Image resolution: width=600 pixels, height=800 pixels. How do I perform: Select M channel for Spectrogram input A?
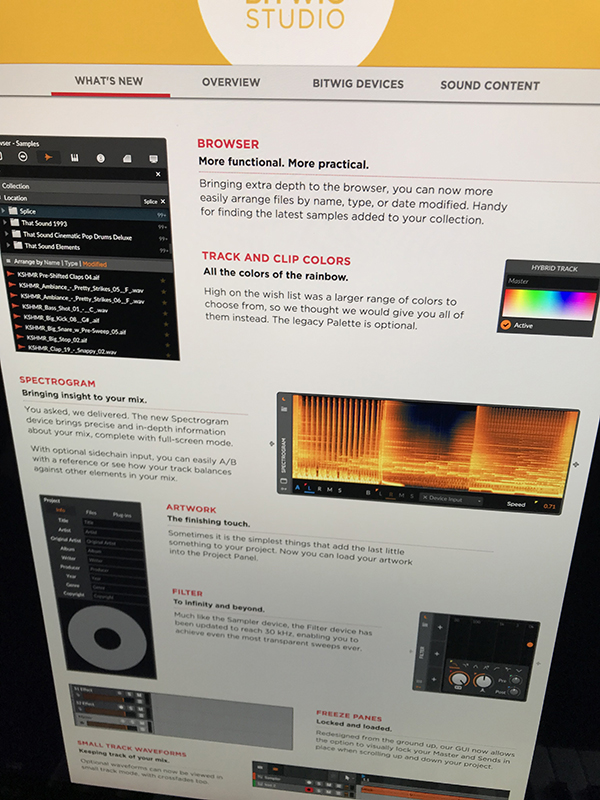click(x=330, y=489)
